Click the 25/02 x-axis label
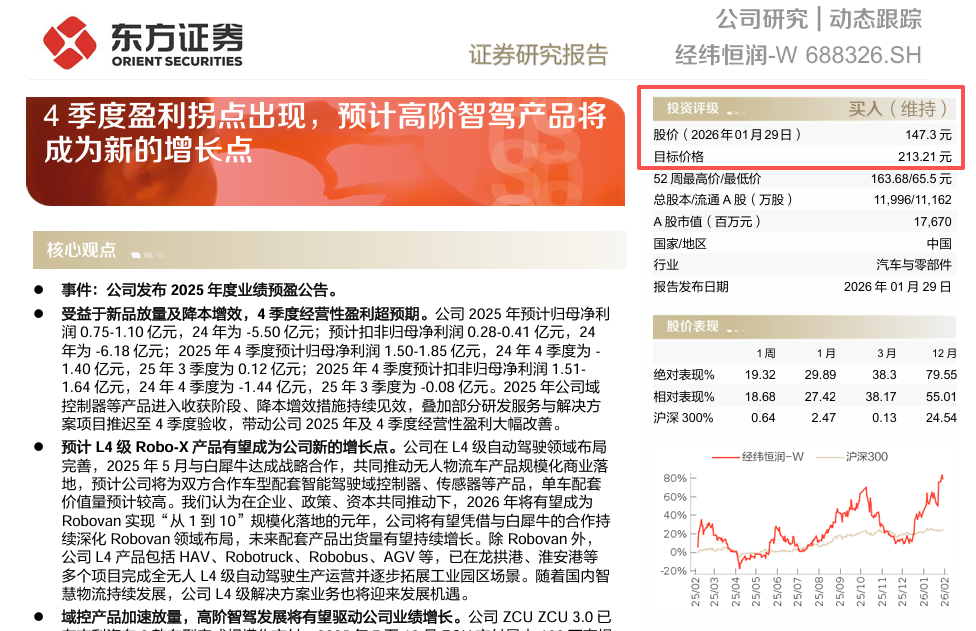 pyautogui.click(x=695, y=591)
